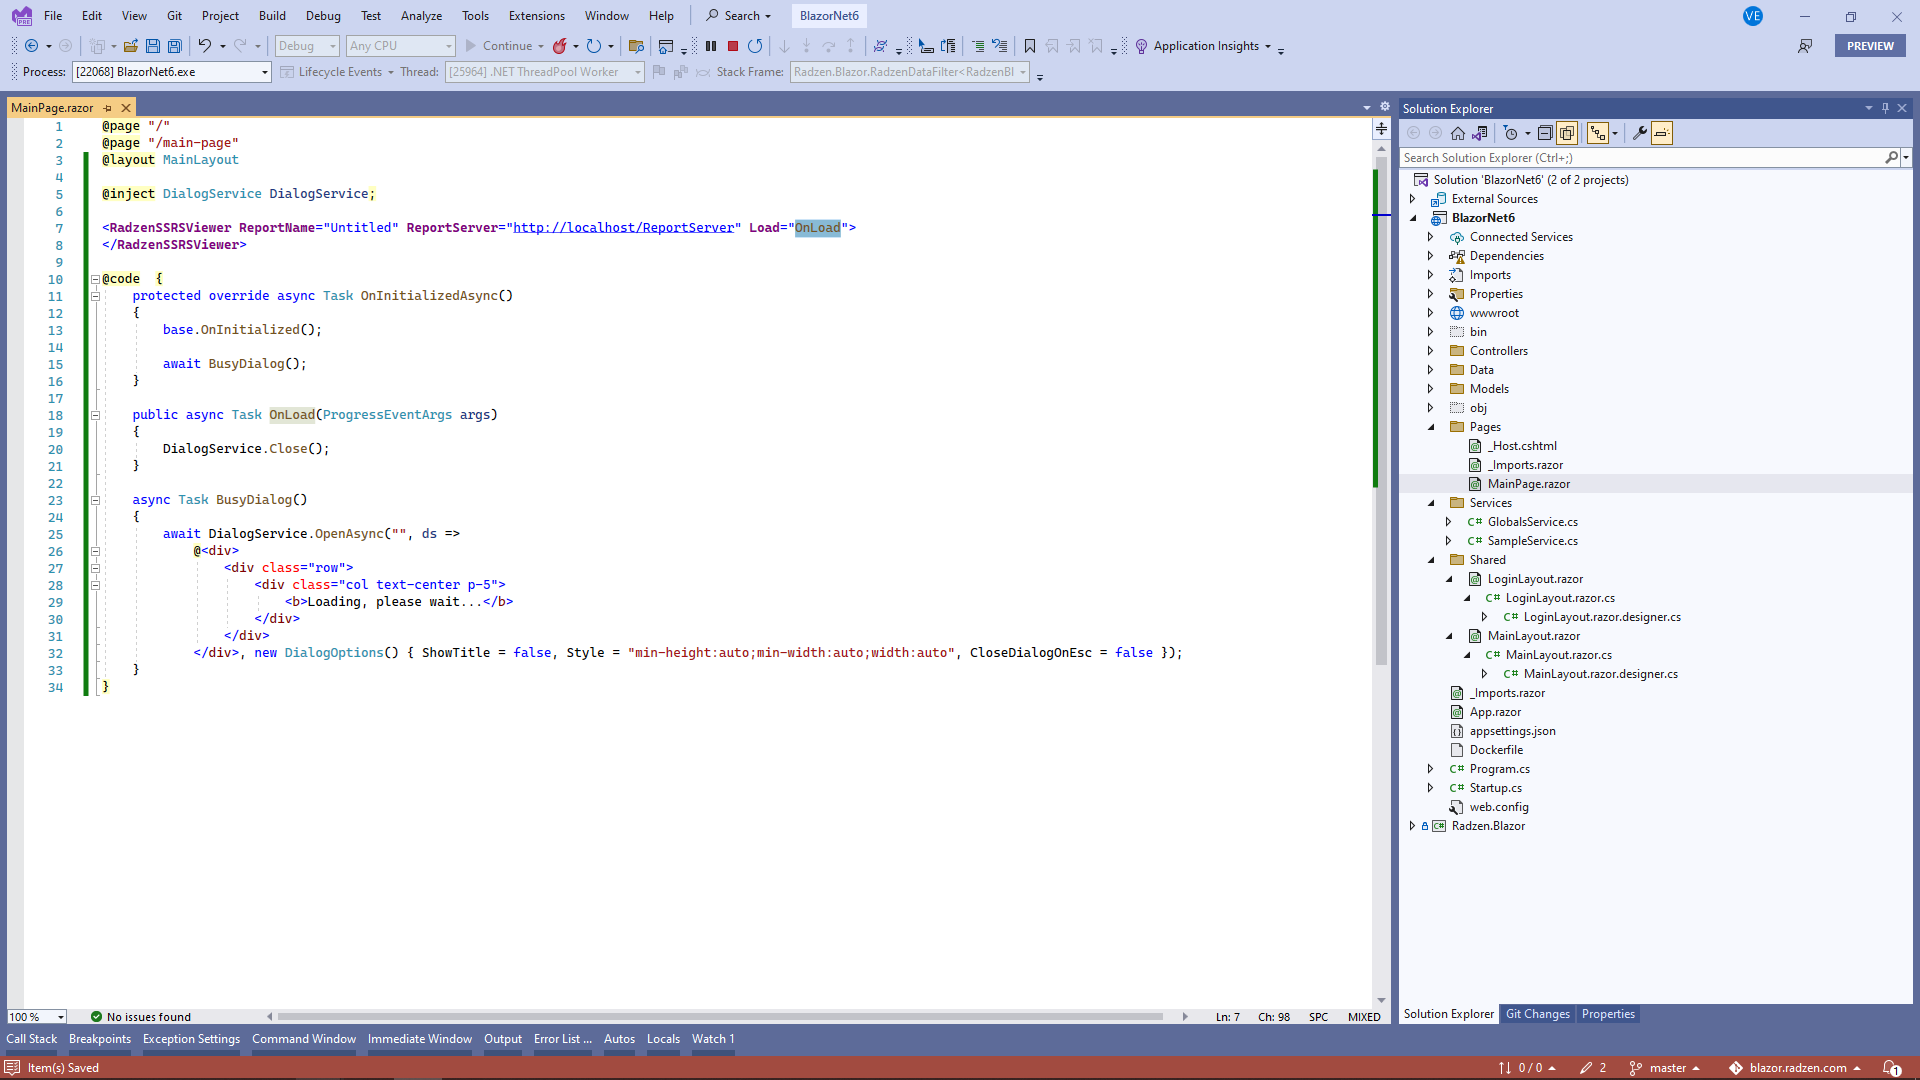Switch to Git Changes tab
Viewport: 1920px width, 1080px height.
[x=1537, y=1014]
